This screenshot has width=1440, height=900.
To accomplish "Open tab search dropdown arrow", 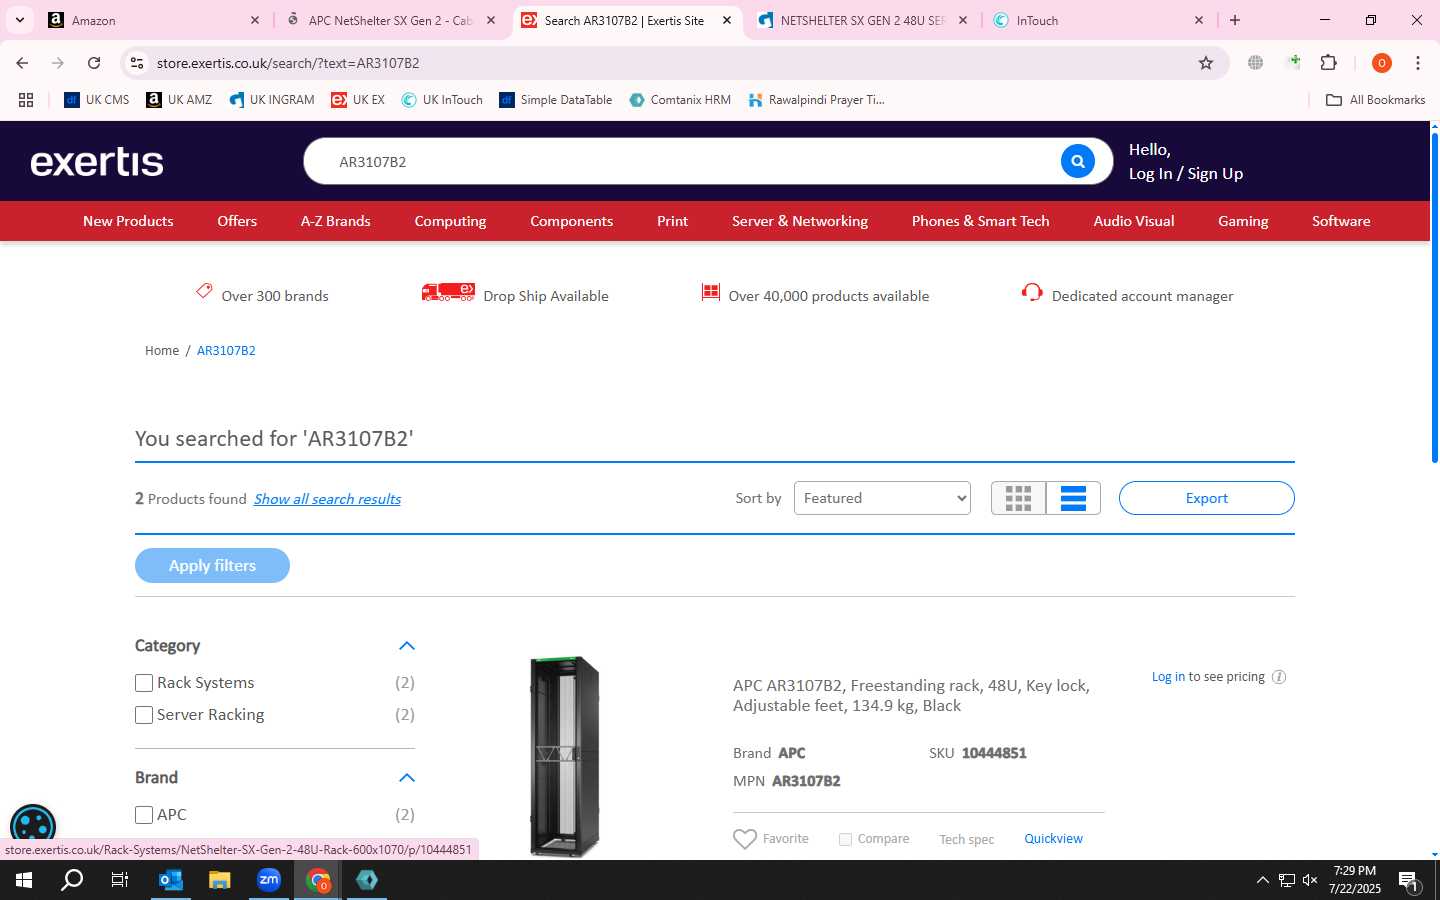I will (19, 20).
